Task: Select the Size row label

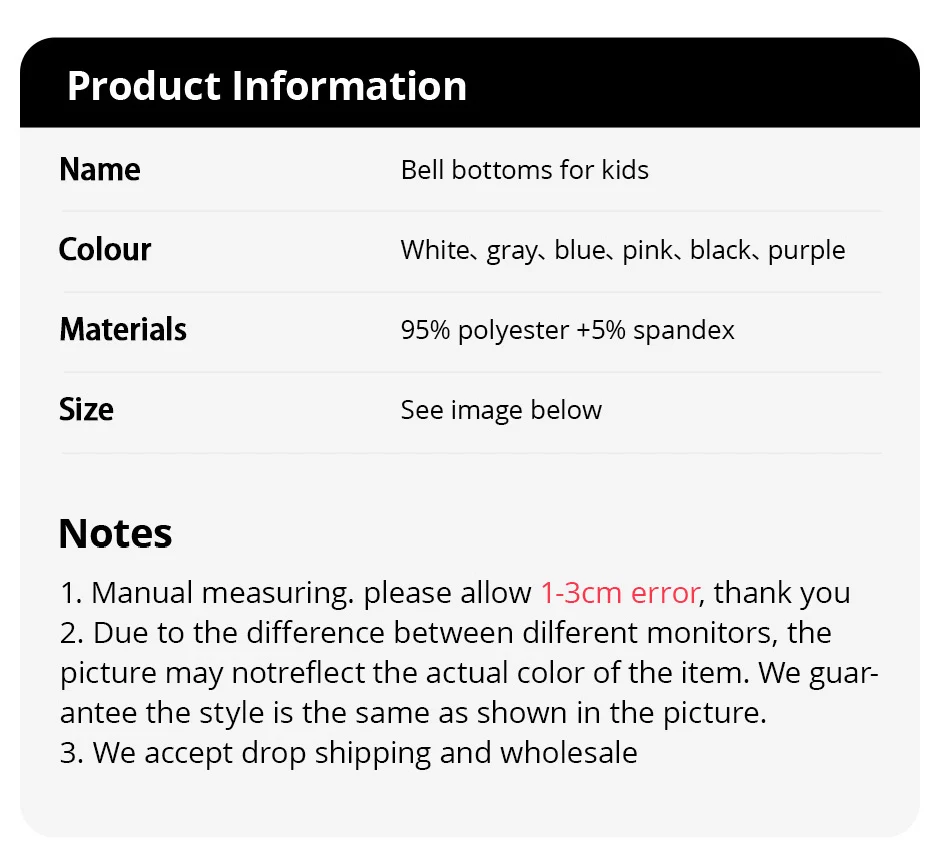Action: [x=86, y=410]
